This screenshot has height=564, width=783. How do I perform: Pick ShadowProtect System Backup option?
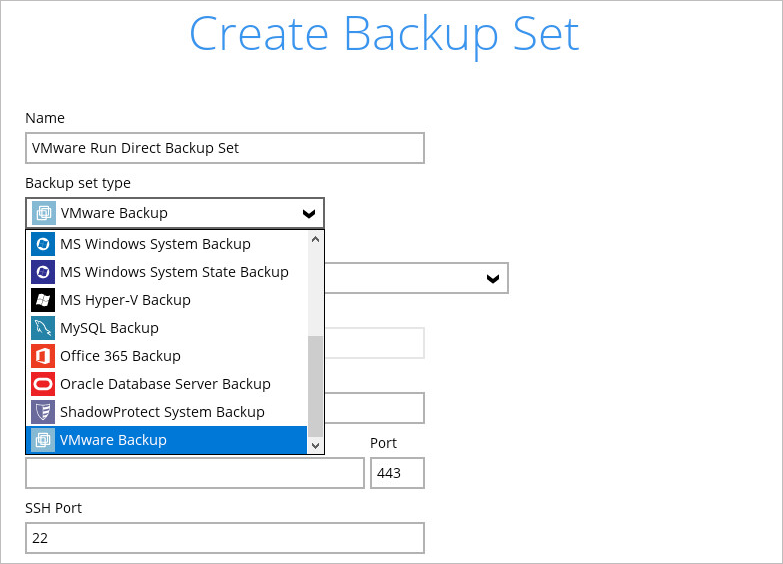(x=167, y=412)
